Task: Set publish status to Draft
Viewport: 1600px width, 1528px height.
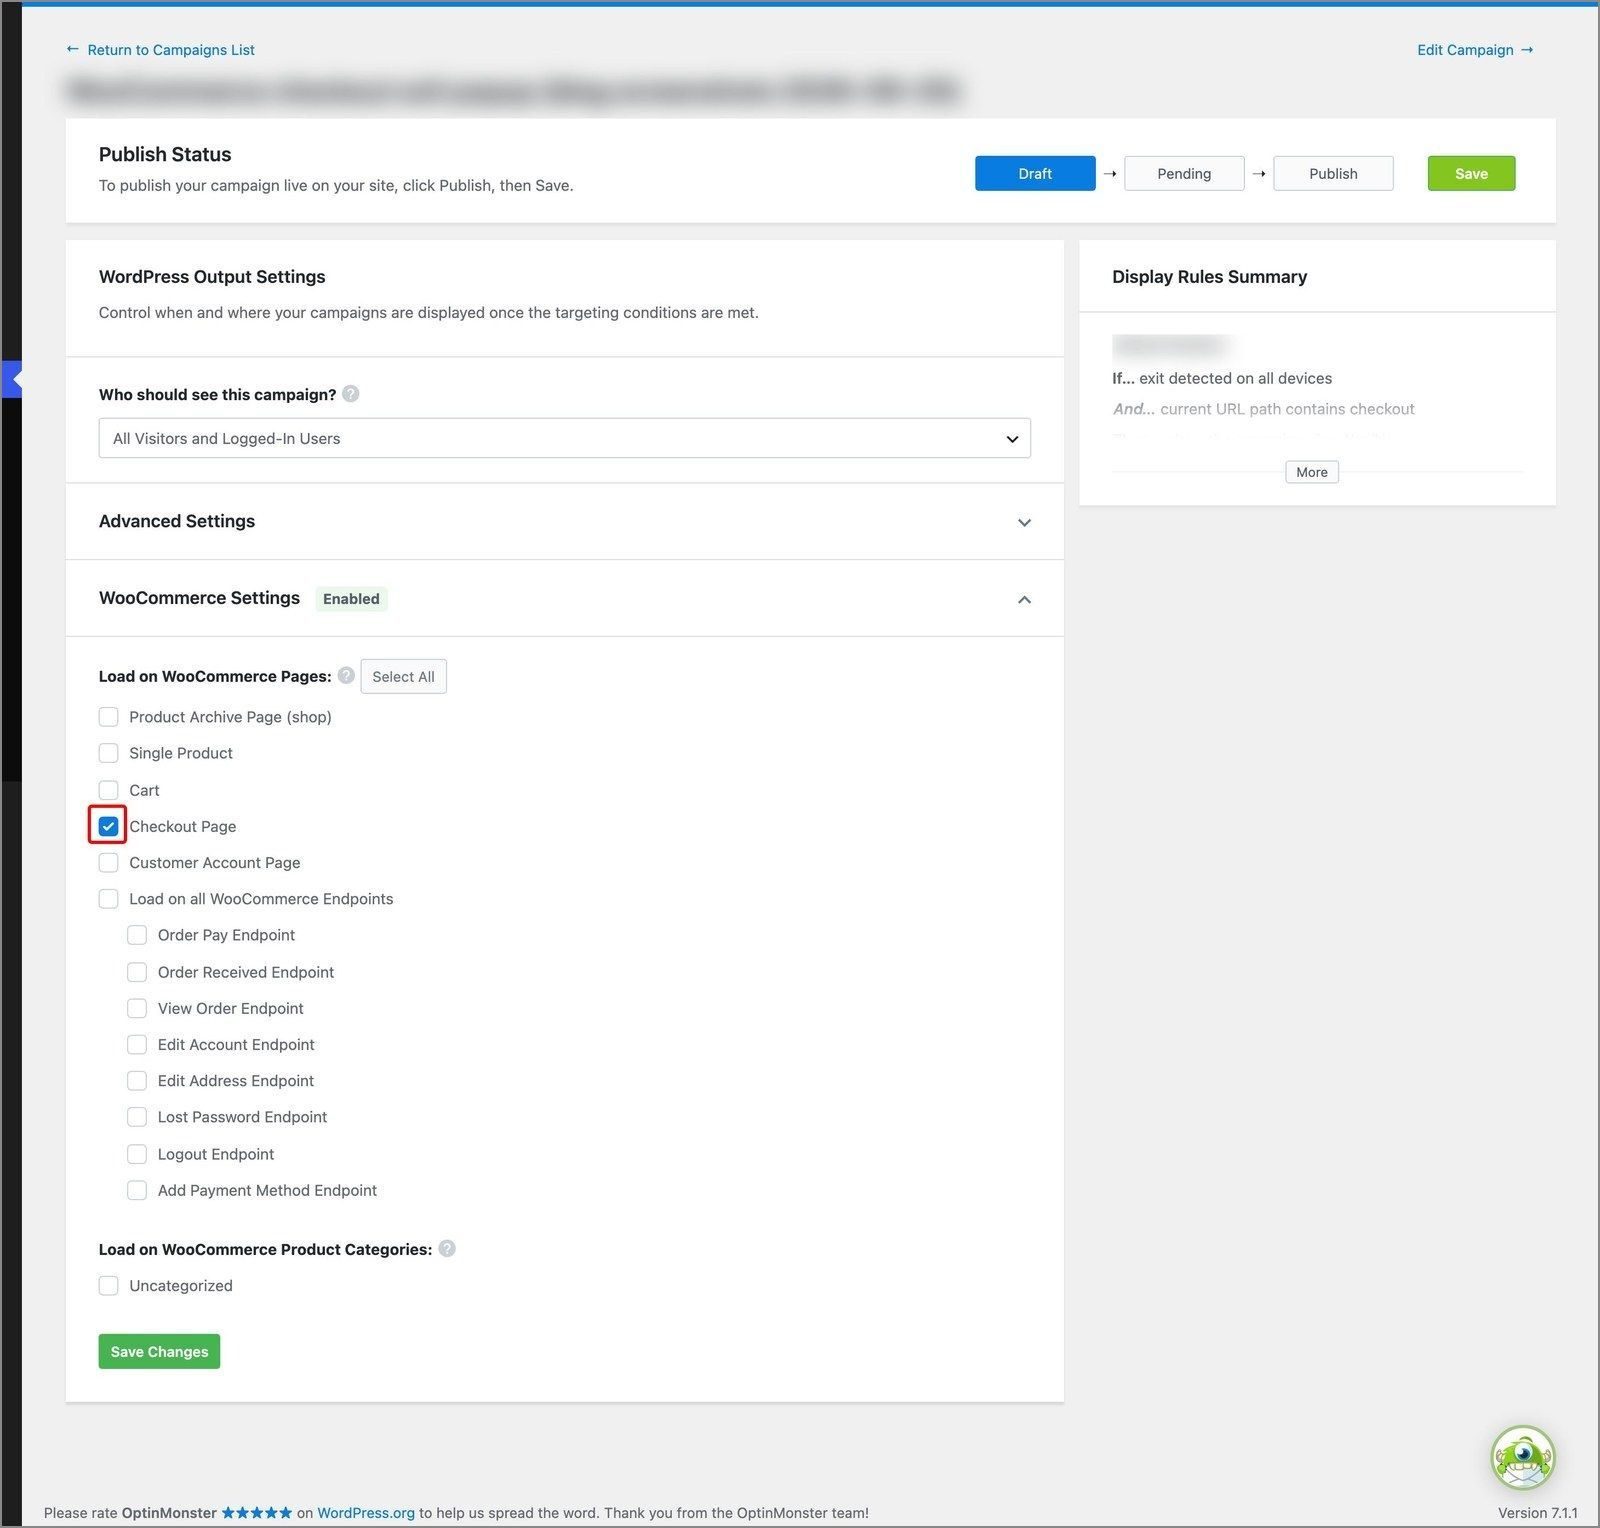Action: tap(1035, 173)
